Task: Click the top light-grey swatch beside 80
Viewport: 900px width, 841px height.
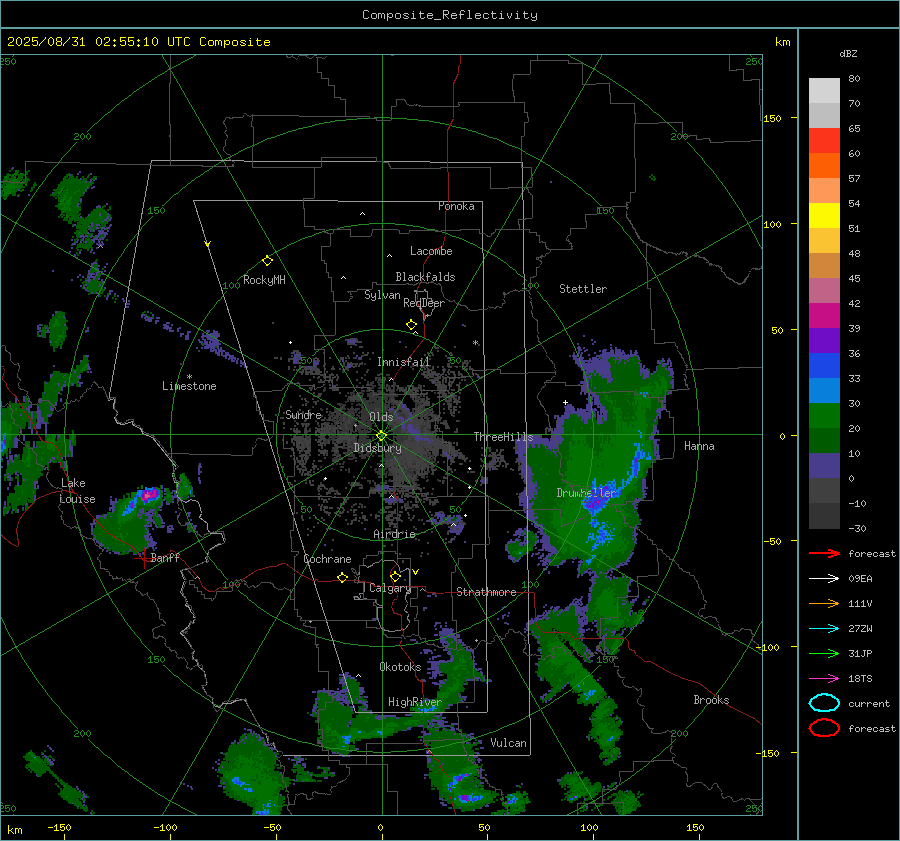Action: pyautogui.click(x=824, y=91)
